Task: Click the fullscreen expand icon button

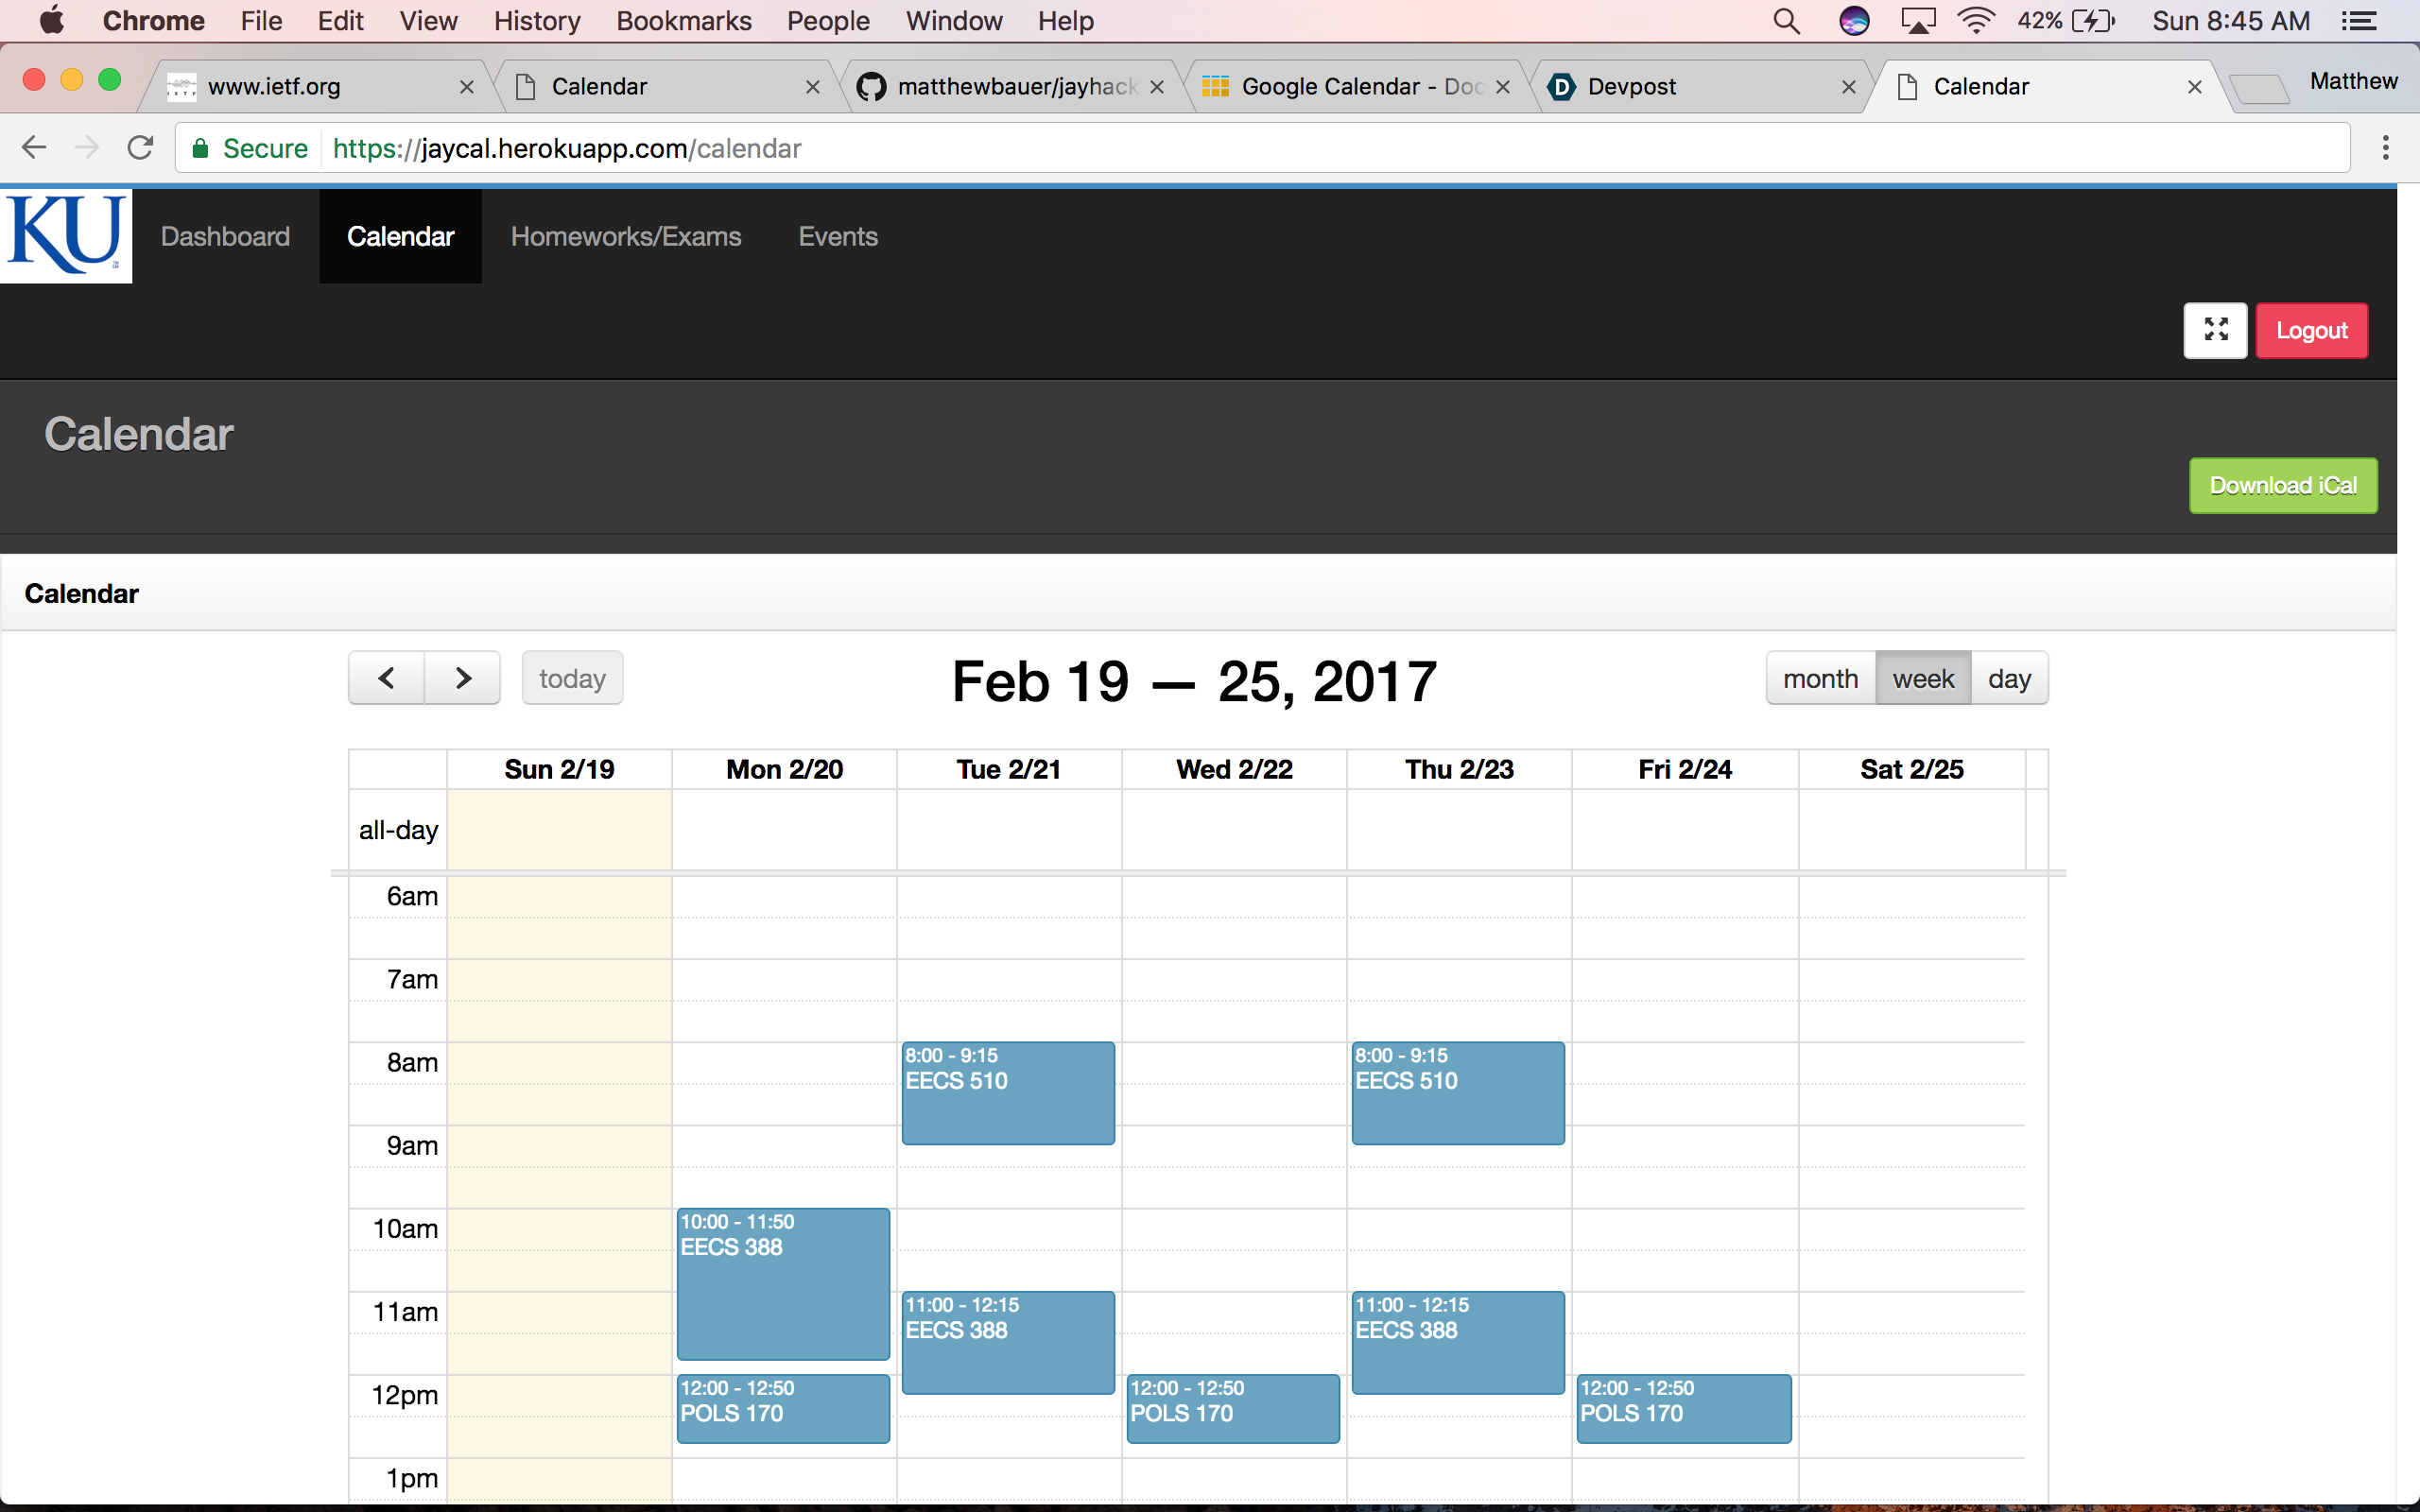Action: (x=2215, y=330)
